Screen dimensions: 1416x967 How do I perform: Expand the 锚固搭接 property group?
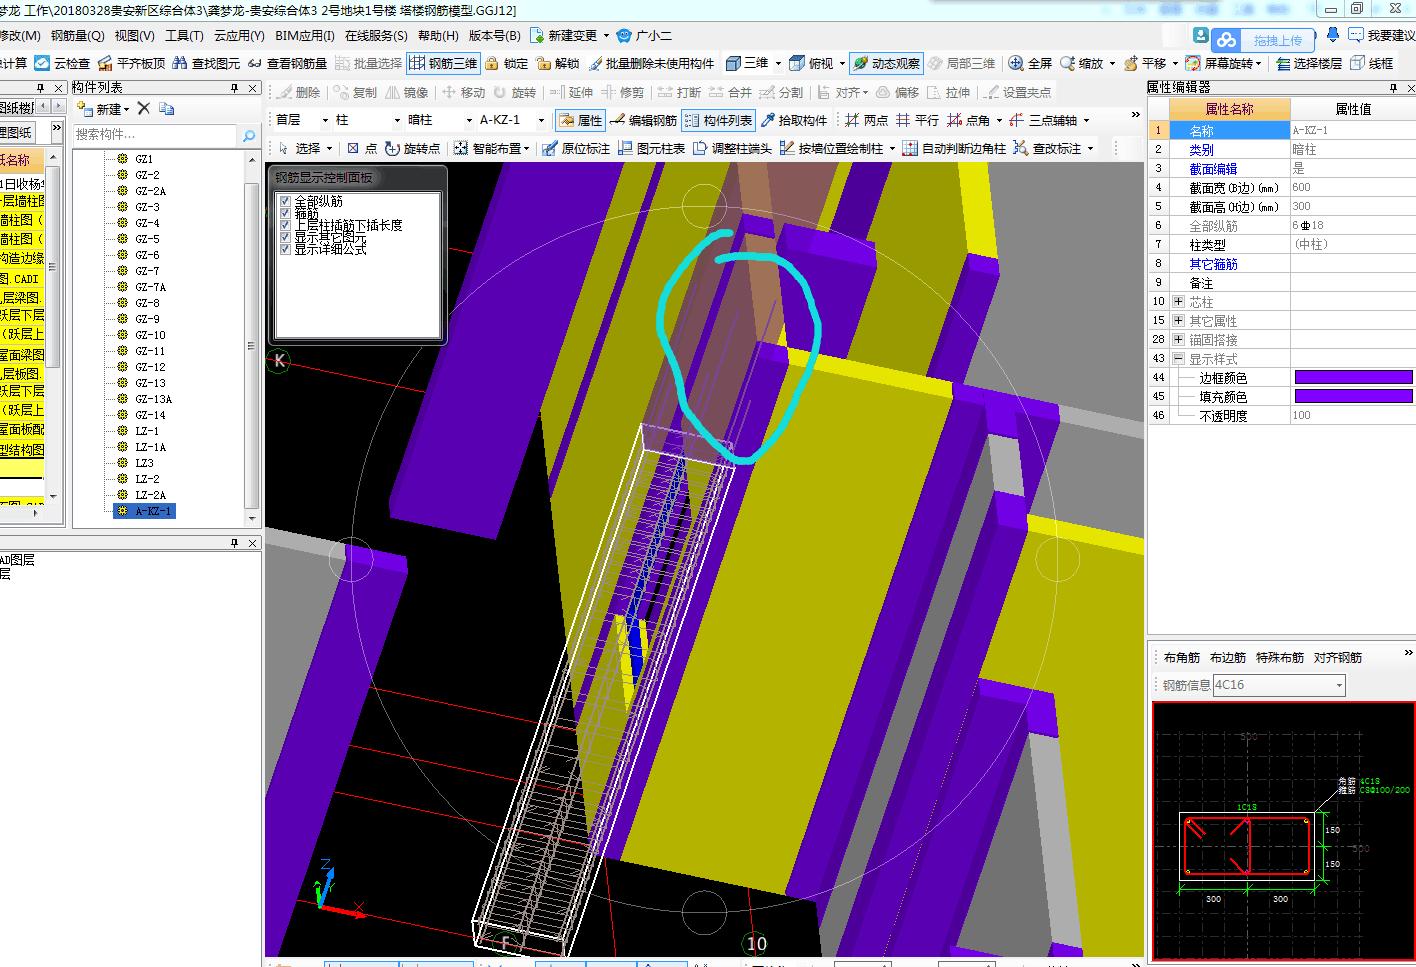pyautogui.click(x=1178, y=339)
